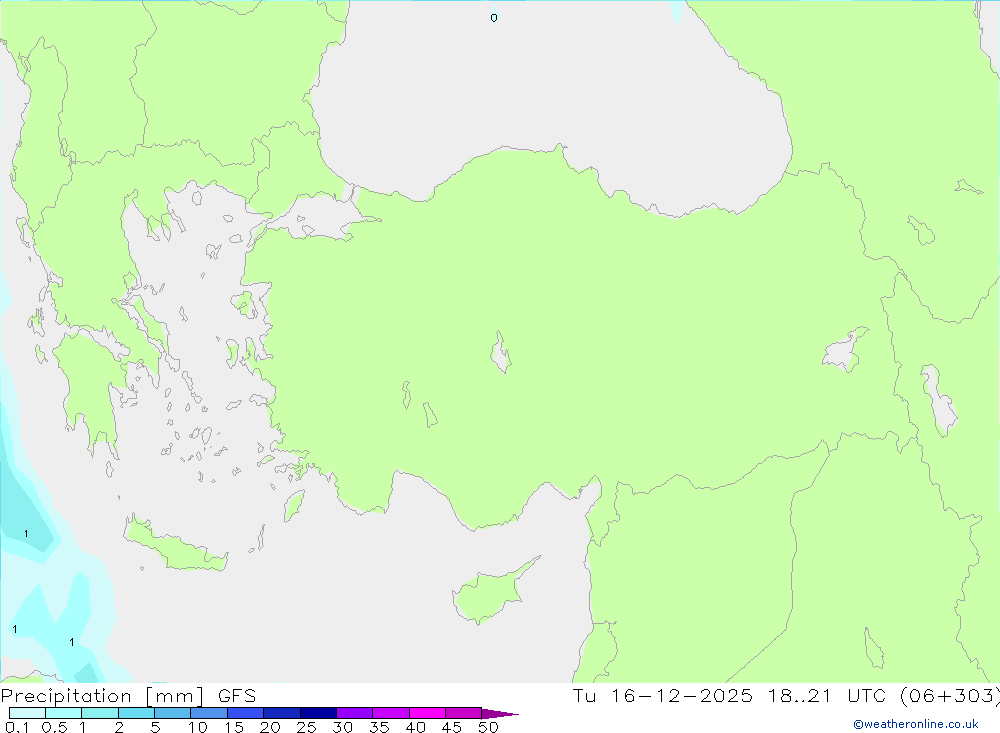Click the '1' contour label inside darker cyan patch

26,533
